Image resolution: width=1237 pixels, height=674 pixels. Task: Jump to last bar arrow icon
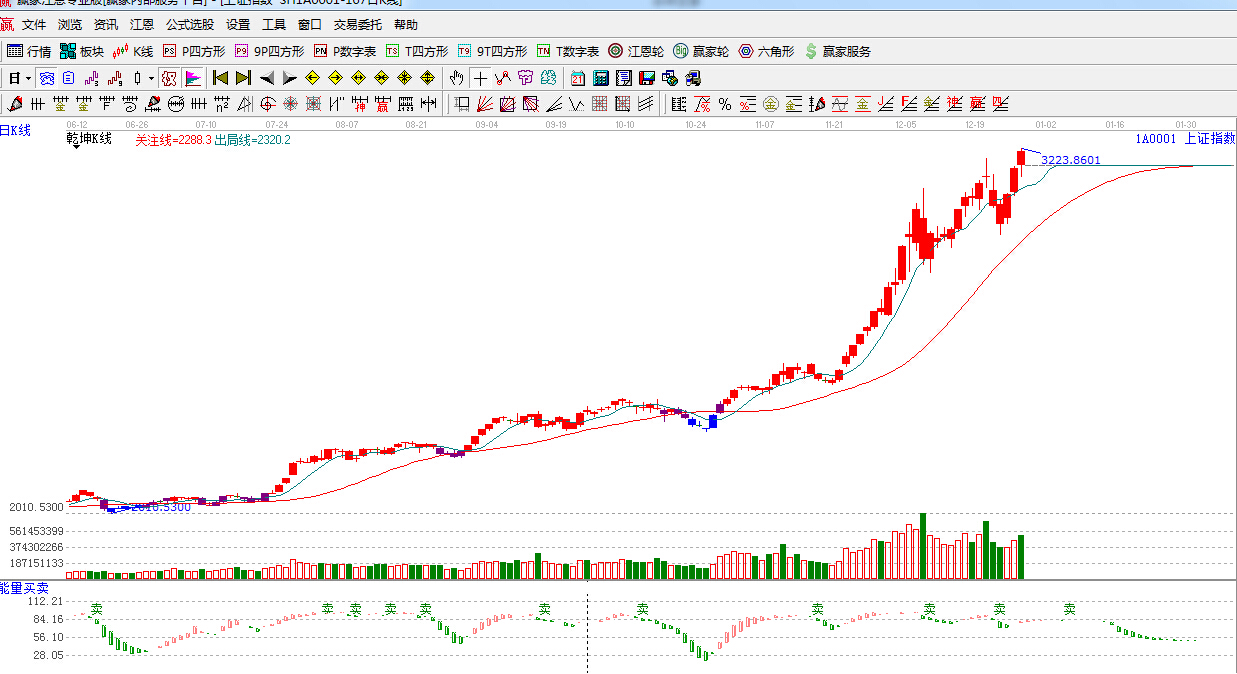pos(243,78)
